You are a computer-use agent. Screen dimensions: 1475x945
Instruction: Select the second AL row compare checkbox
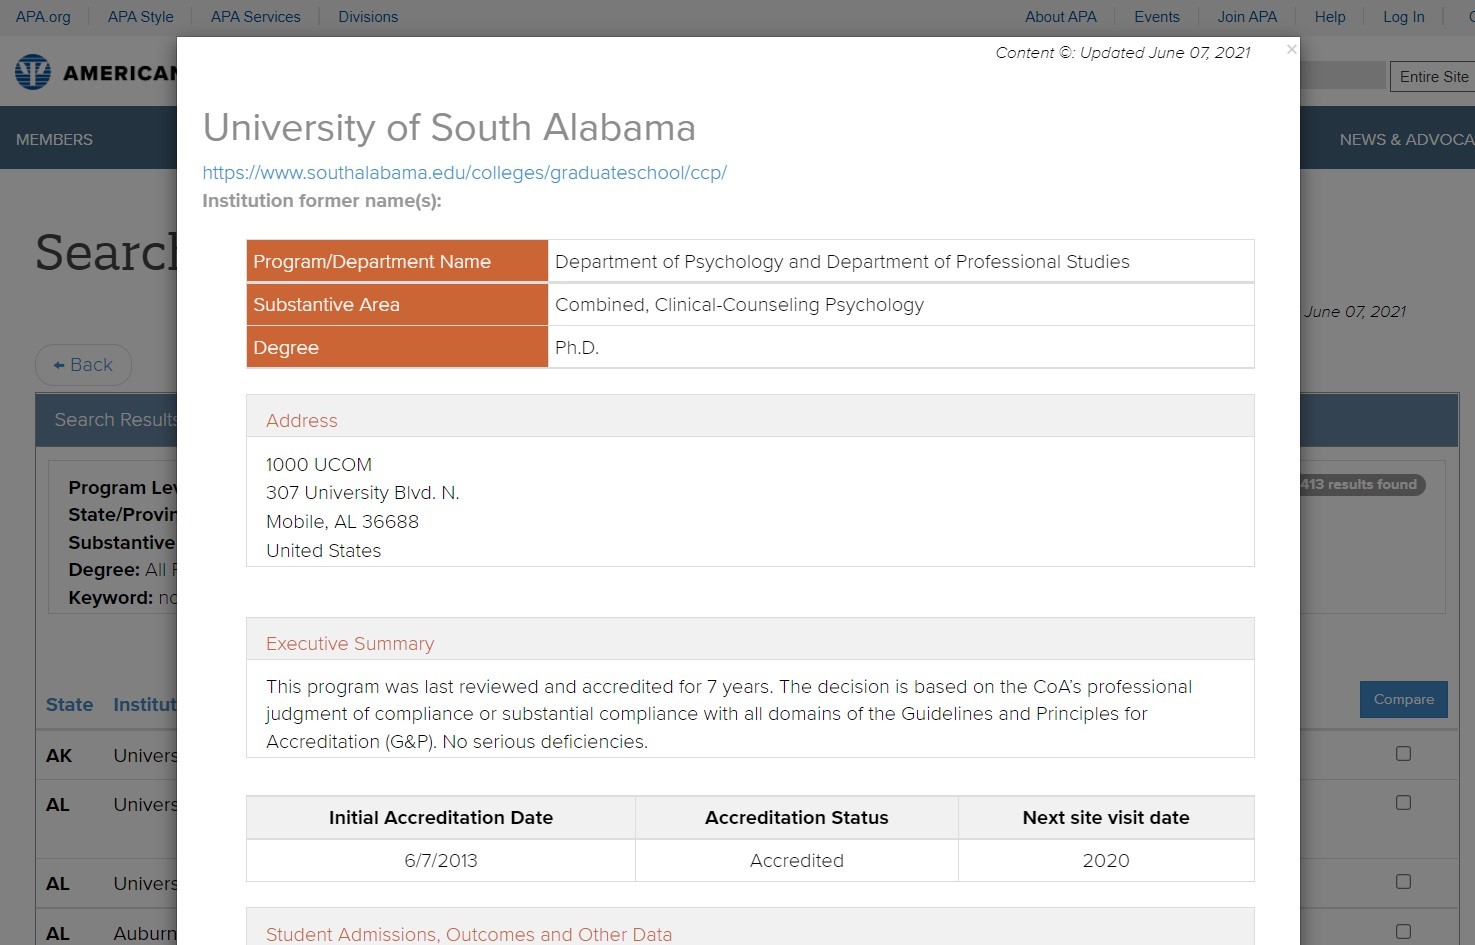coord(1403,882)
